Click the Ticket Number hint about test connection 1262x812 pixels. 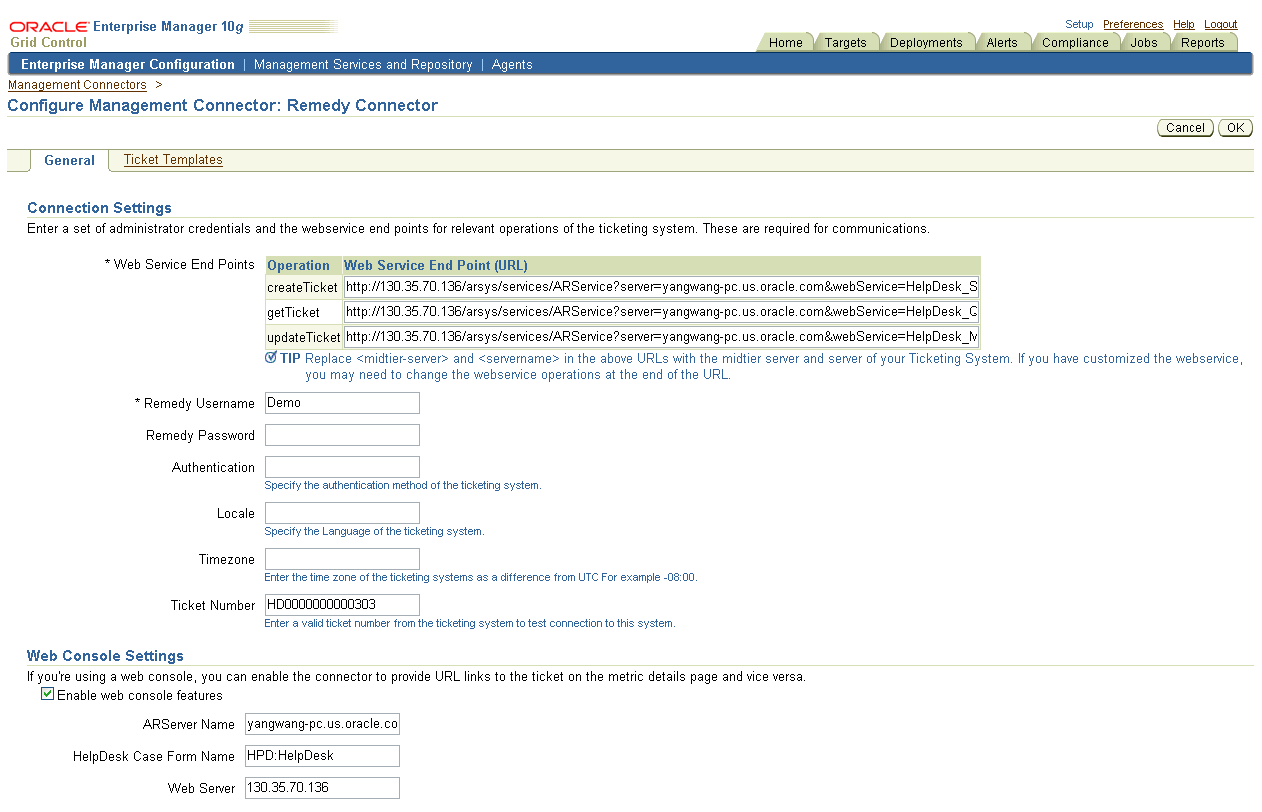click(x=470, y=623)
